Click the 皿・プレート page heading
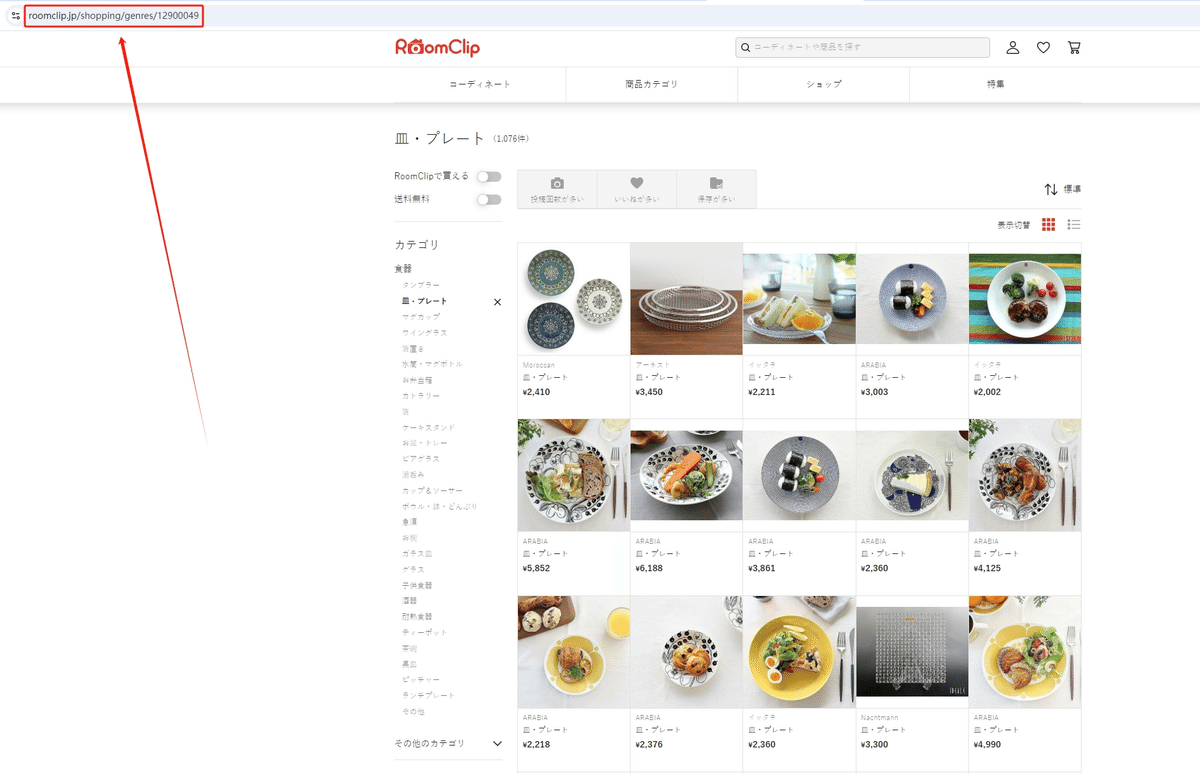This screenshot has width=1200, height=774. [x=440, y=138]
